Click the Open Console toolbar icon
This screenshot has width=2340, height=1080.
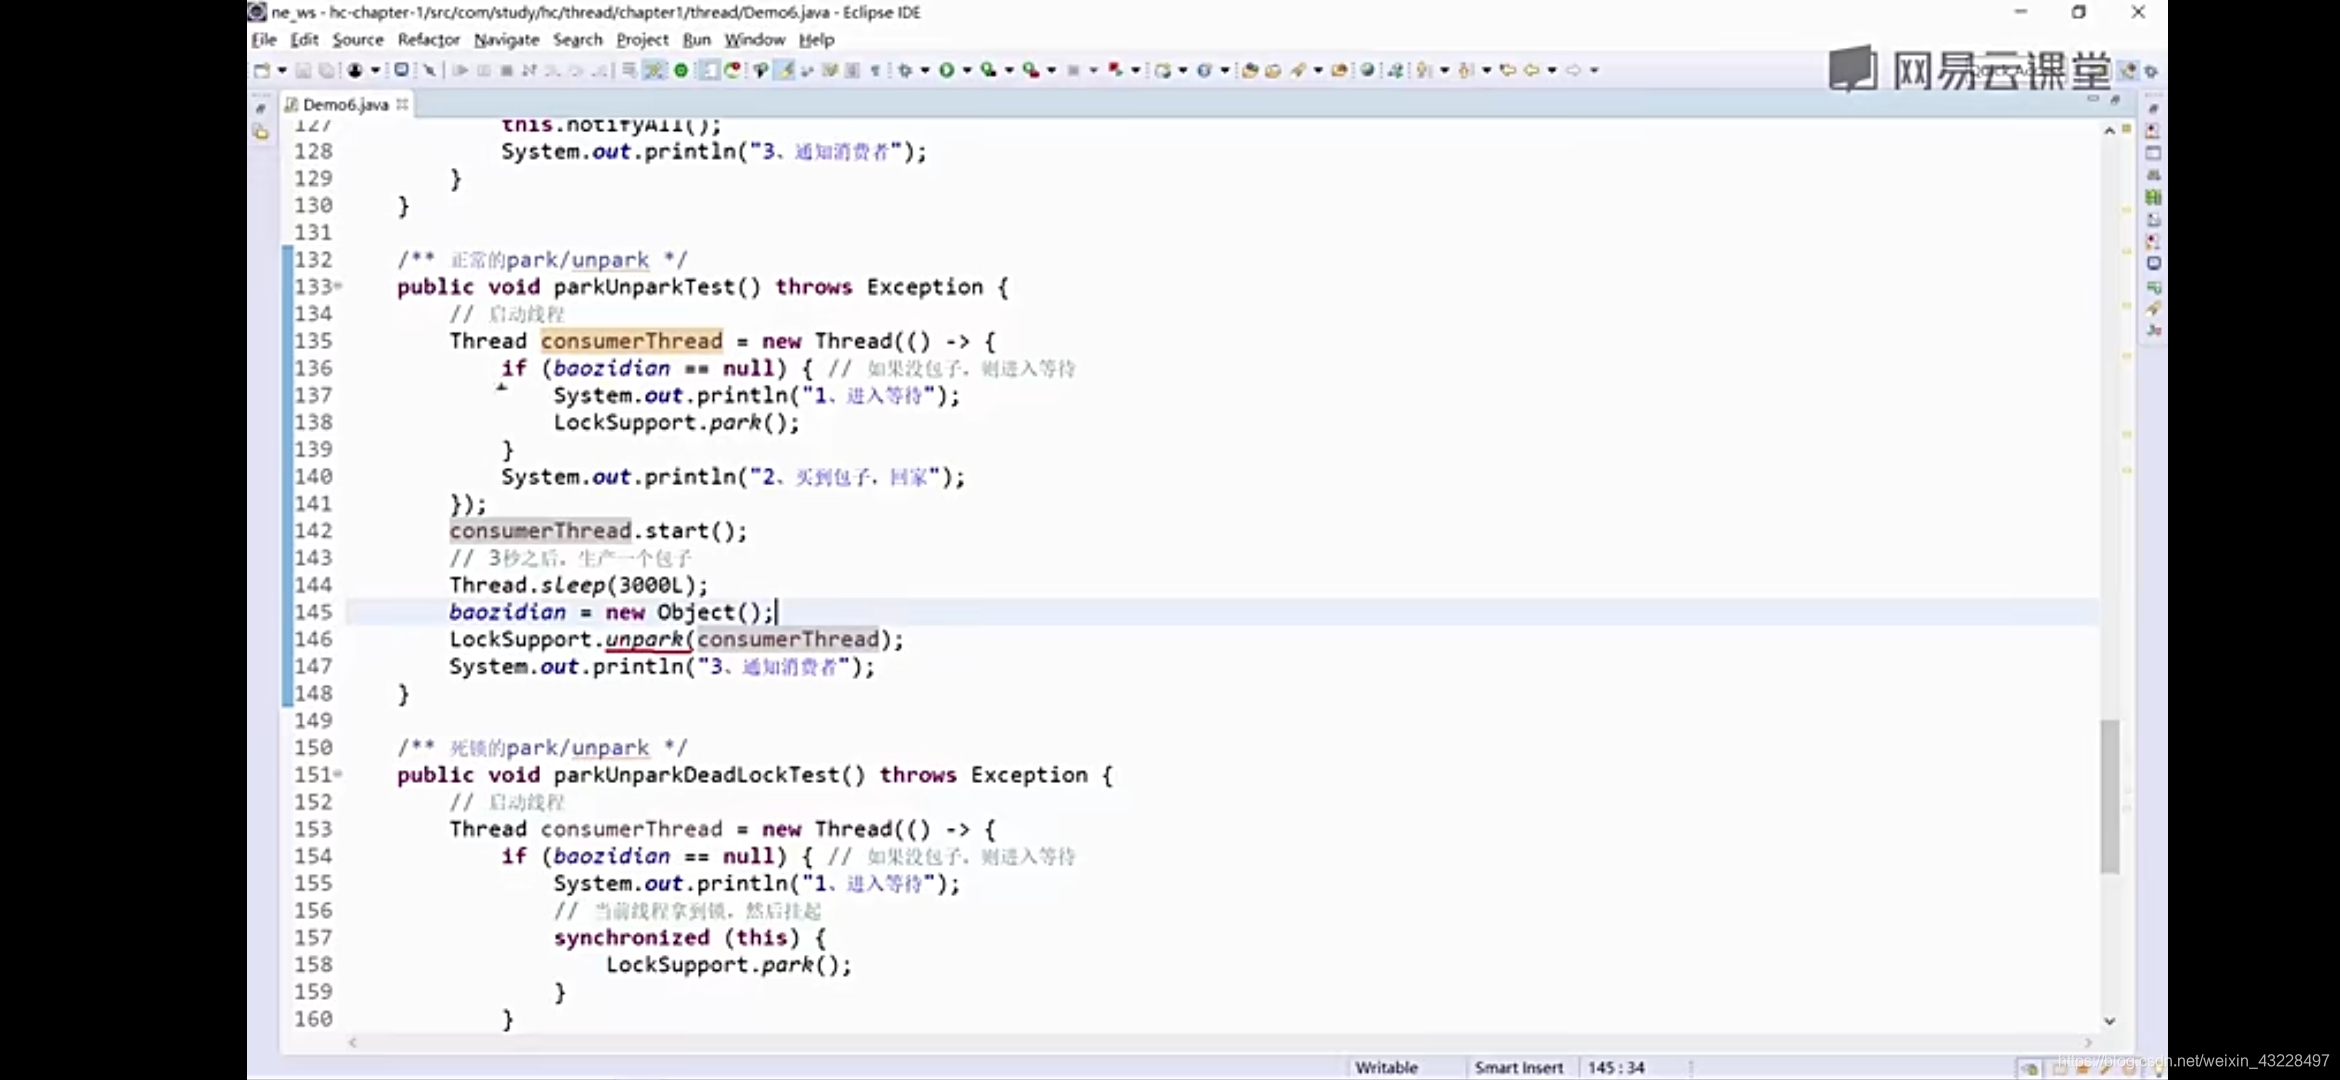tap(401, 69)
